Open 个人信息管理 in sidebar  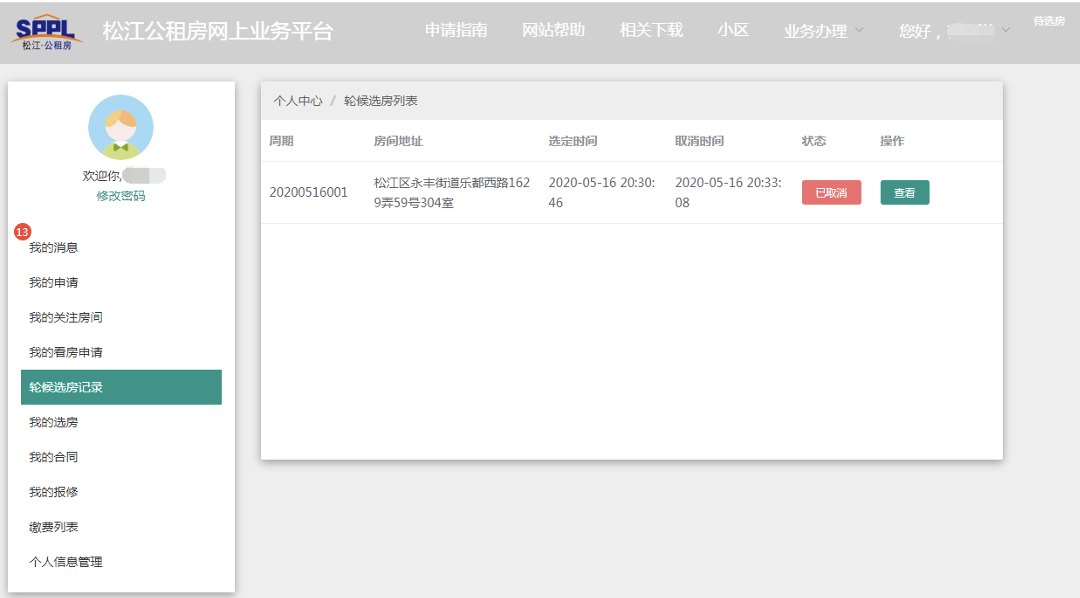point(66,562)
